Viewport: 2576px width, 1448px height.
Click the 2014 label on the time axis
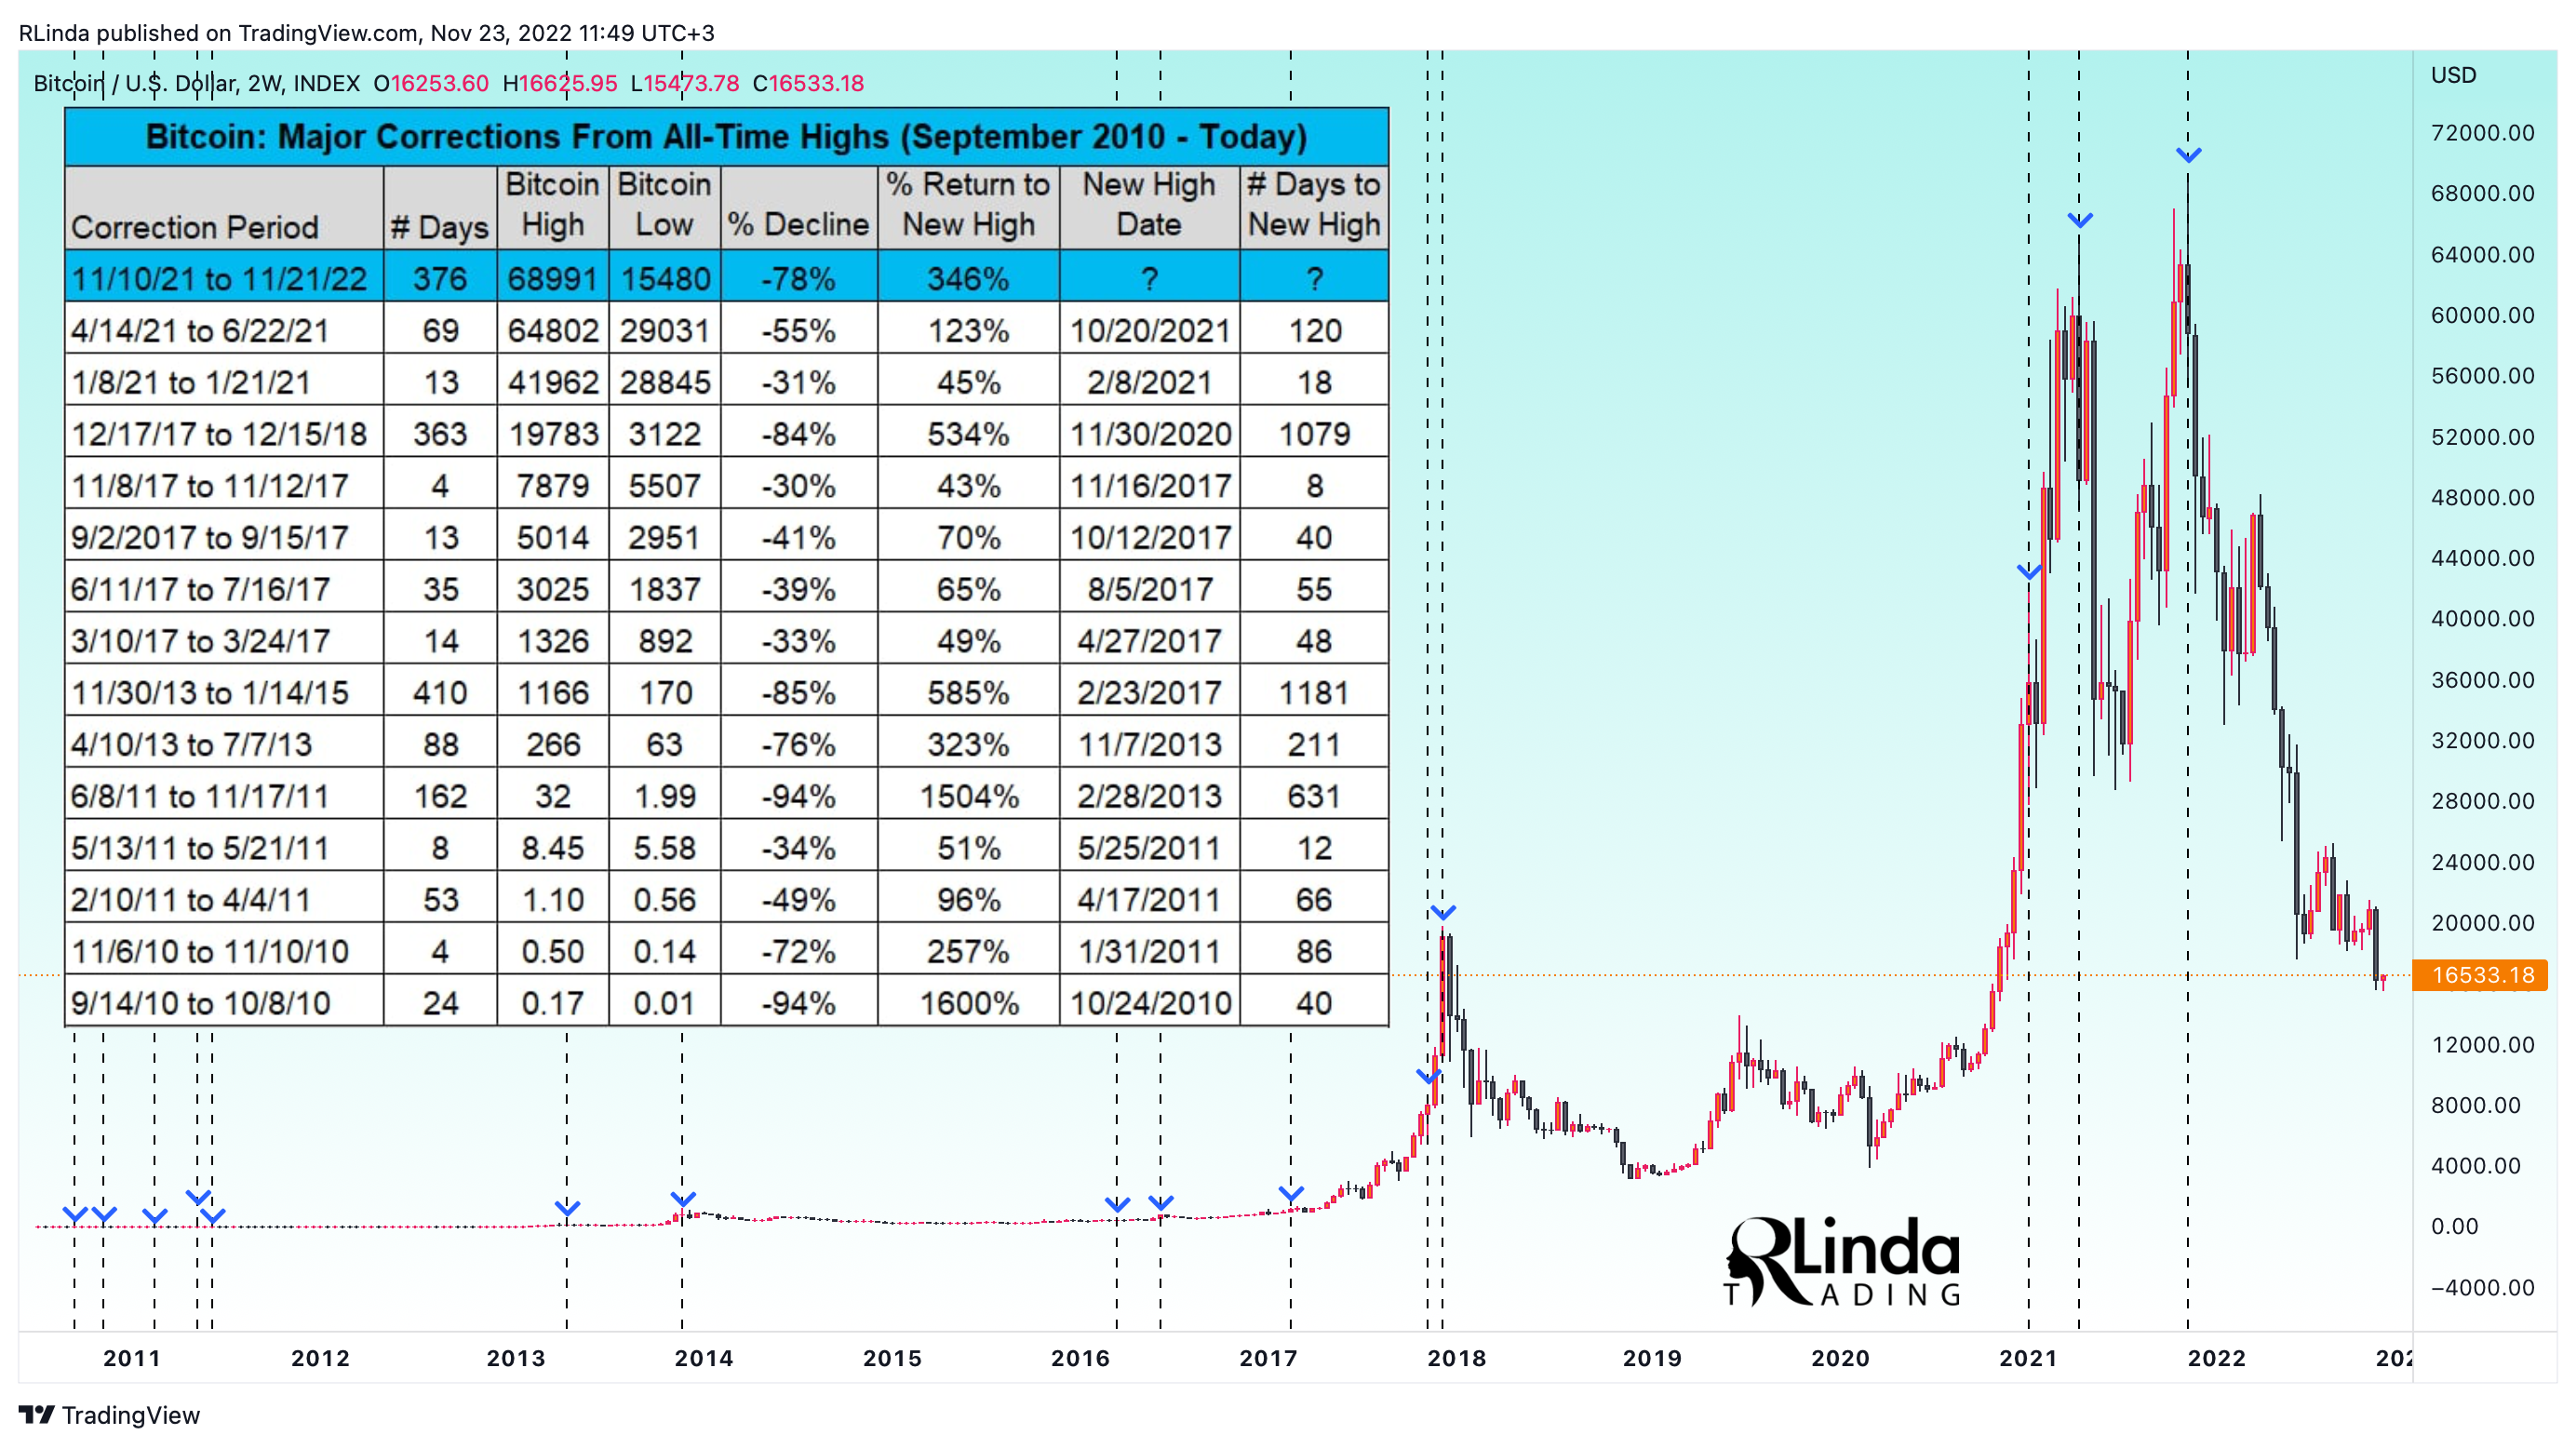pyautogui.click(x=704, y=1358)
